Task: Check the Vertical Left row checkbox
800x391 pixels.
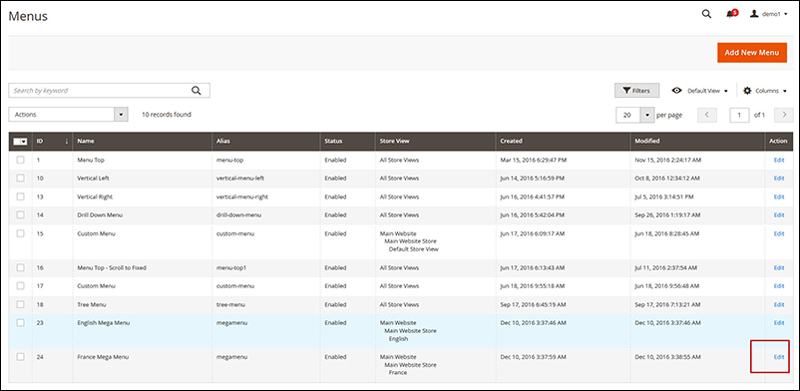Action: 20,178
